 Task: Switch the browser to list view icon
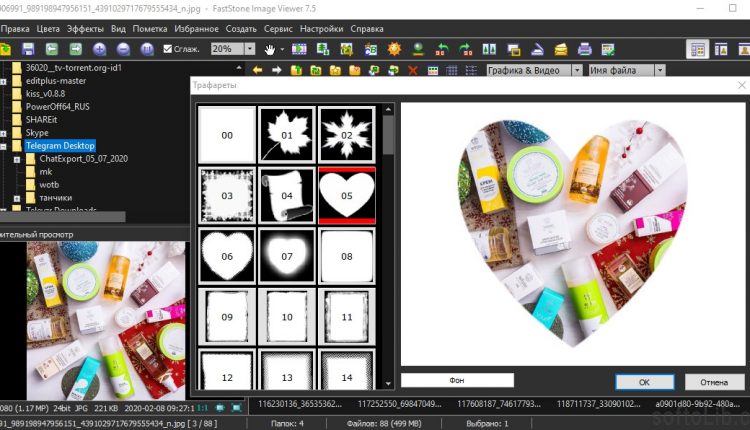pyautogui.click(x=471, y=71)
